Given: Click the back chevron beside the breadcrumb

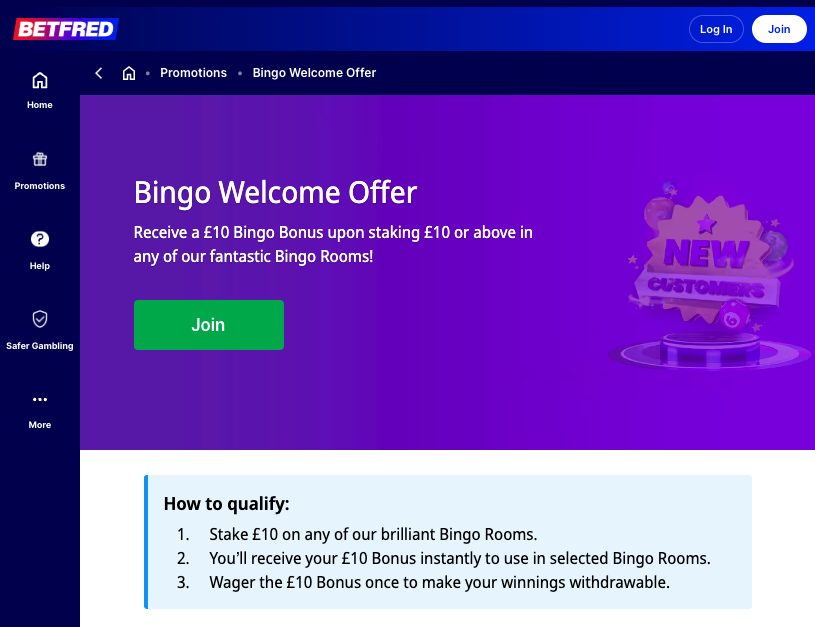Looking at the screenshot, I should coord(98,72).
